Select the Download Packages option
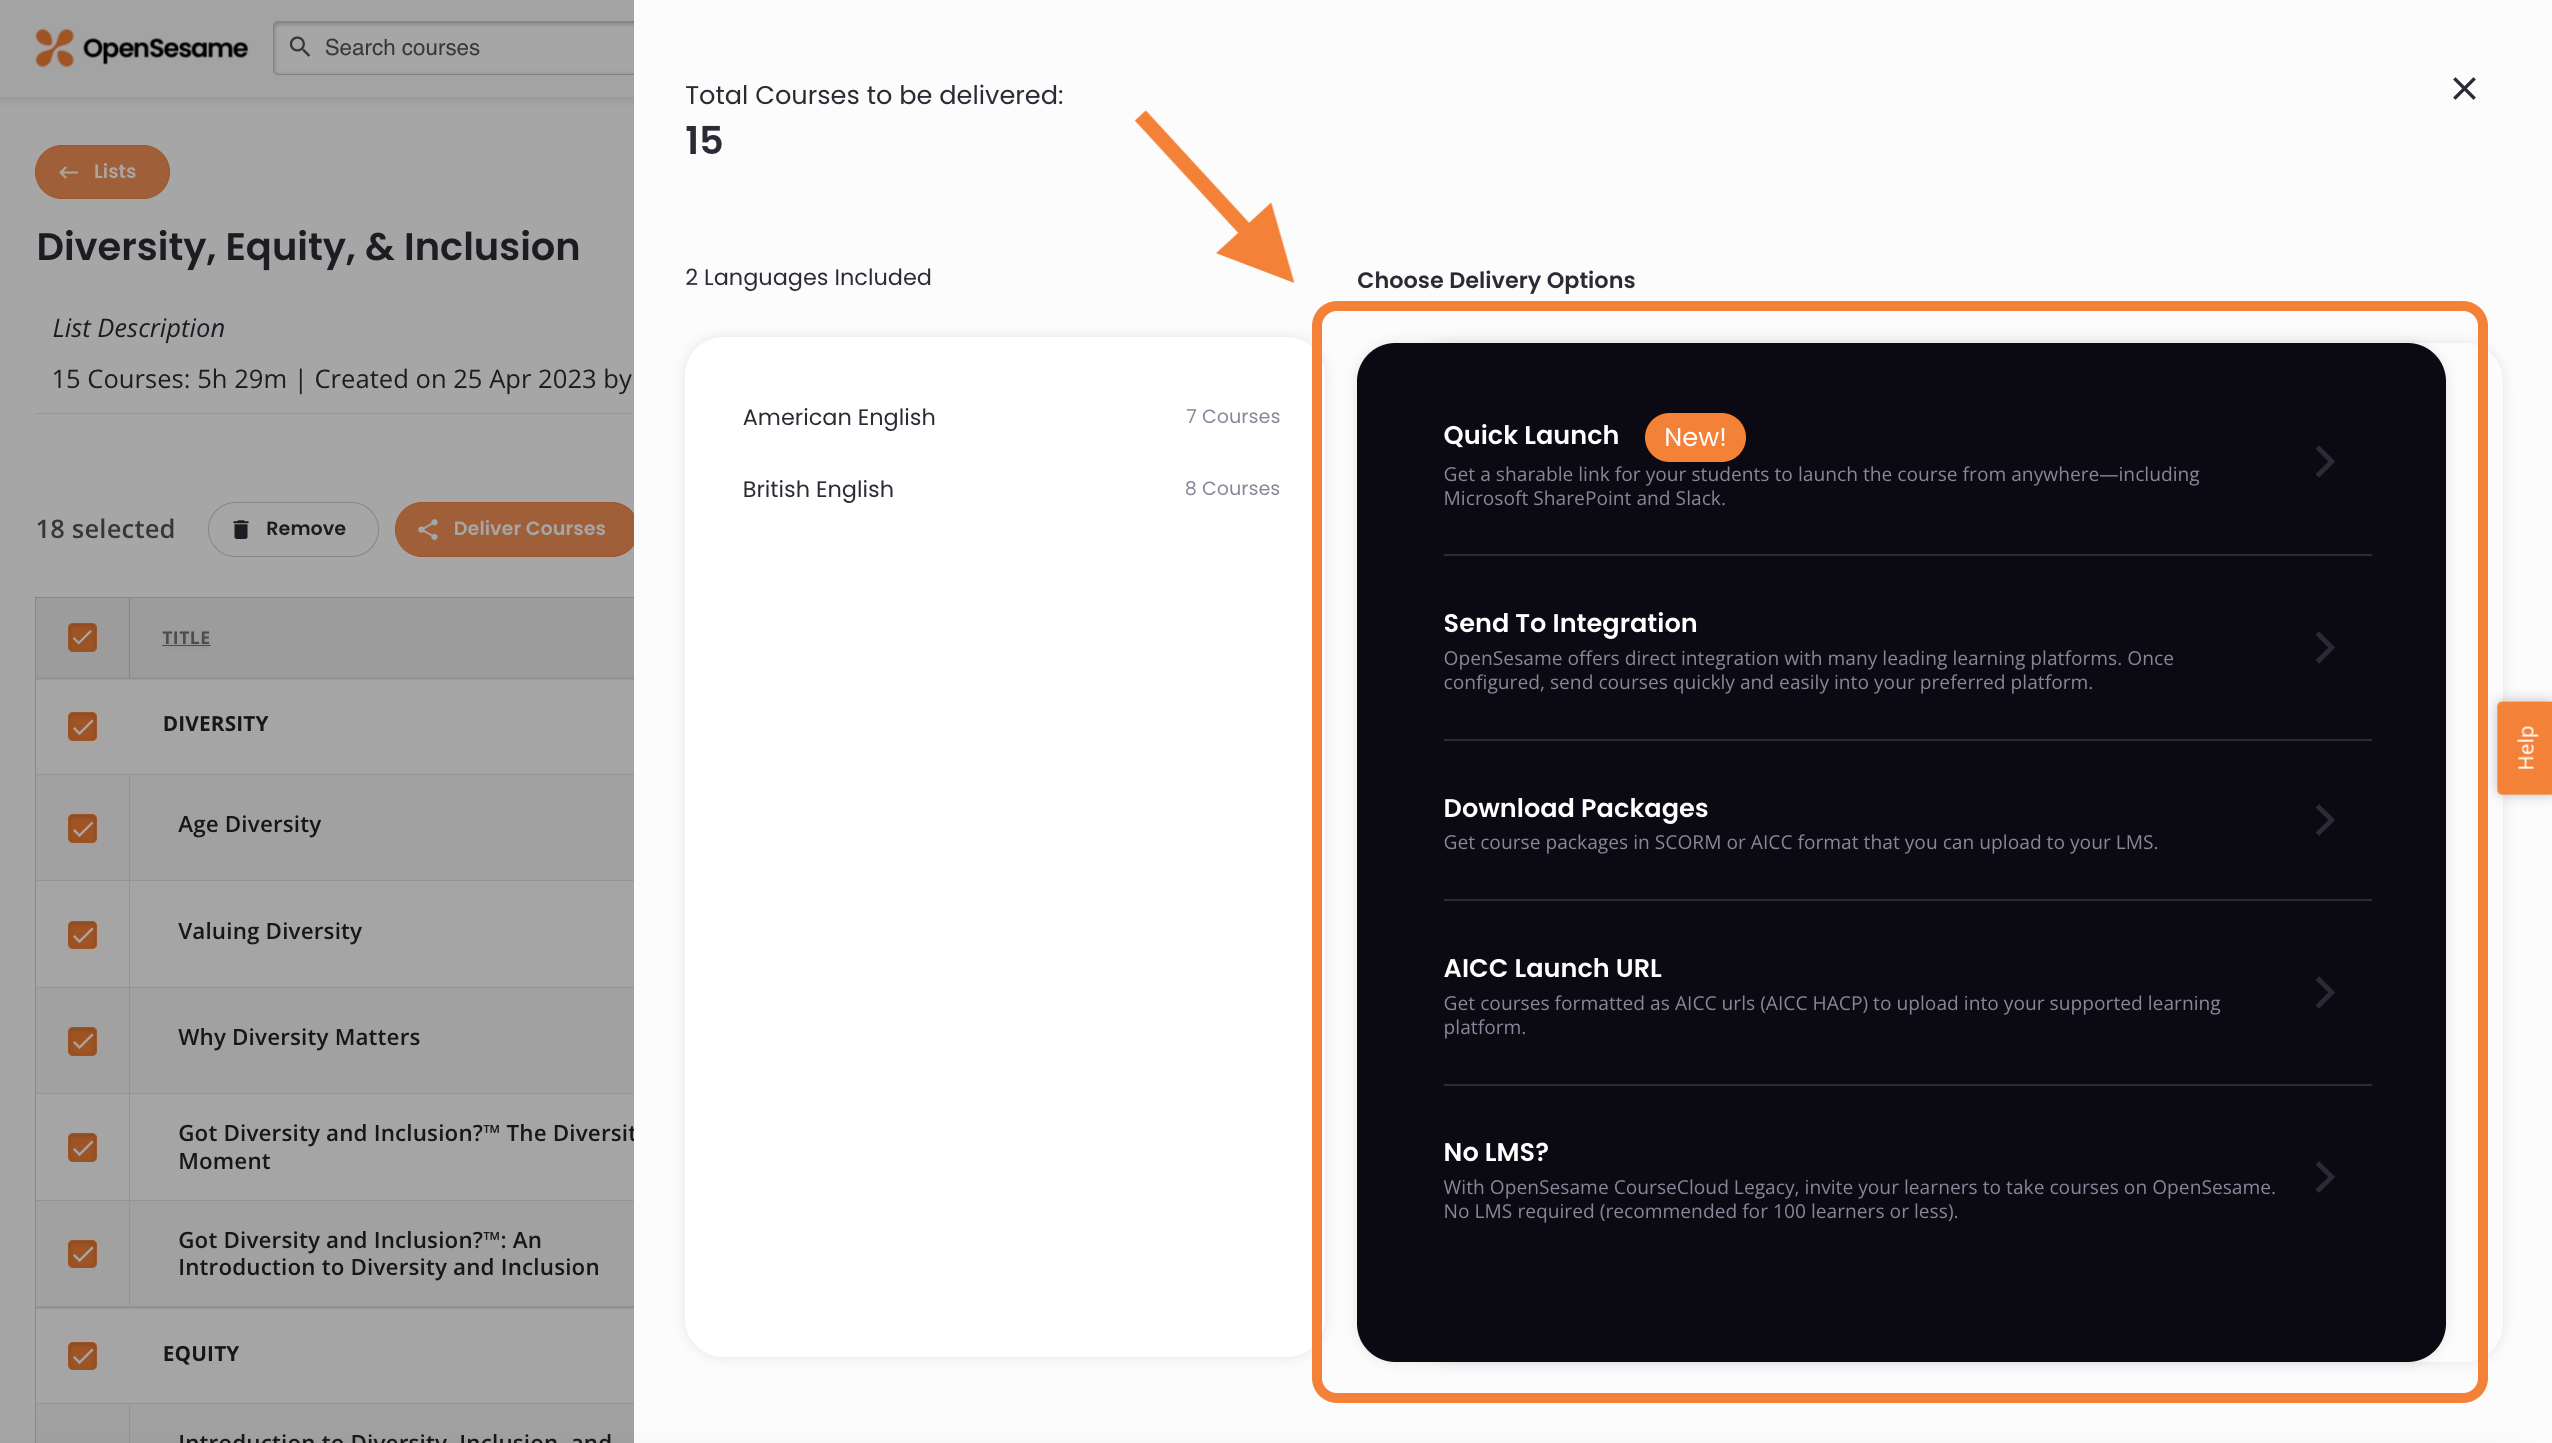The width and height of the screenshot is (2552, 1443). pyautogui.click(x=1907, y=822)
